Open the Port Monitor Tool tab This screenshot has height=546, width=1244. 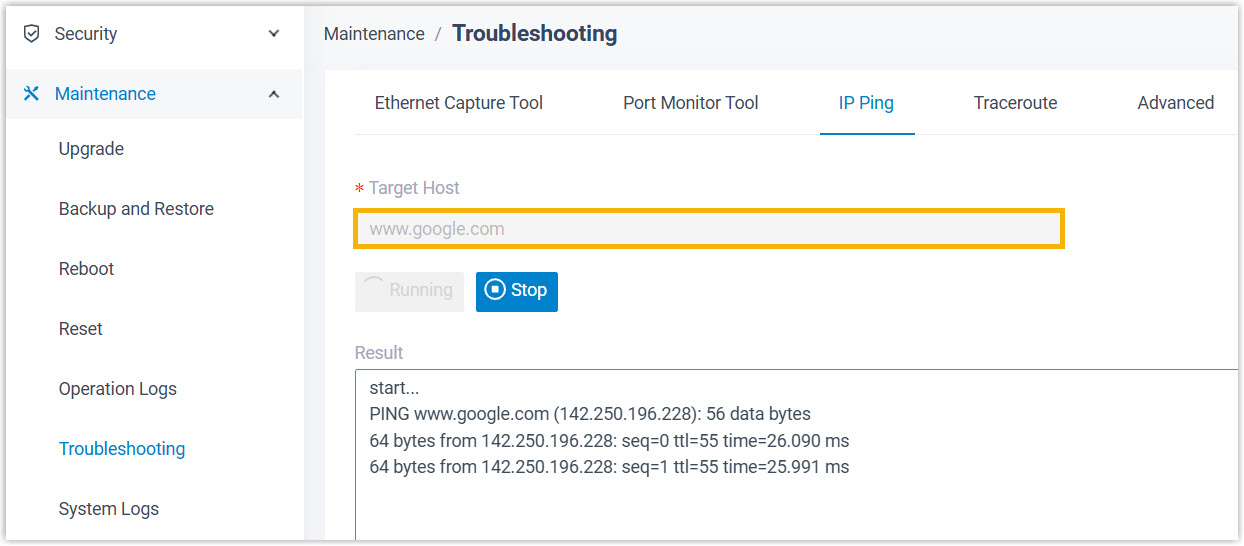[x=690, y=103]
